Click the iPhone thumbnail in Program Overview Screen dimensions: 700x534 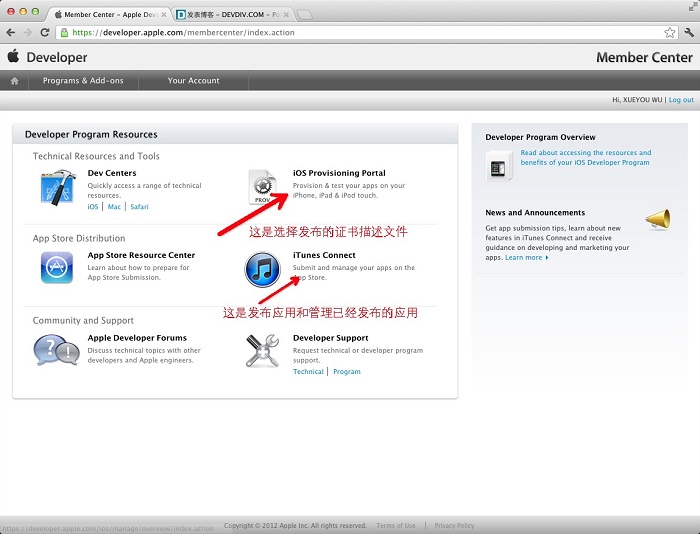click(499, 166)
